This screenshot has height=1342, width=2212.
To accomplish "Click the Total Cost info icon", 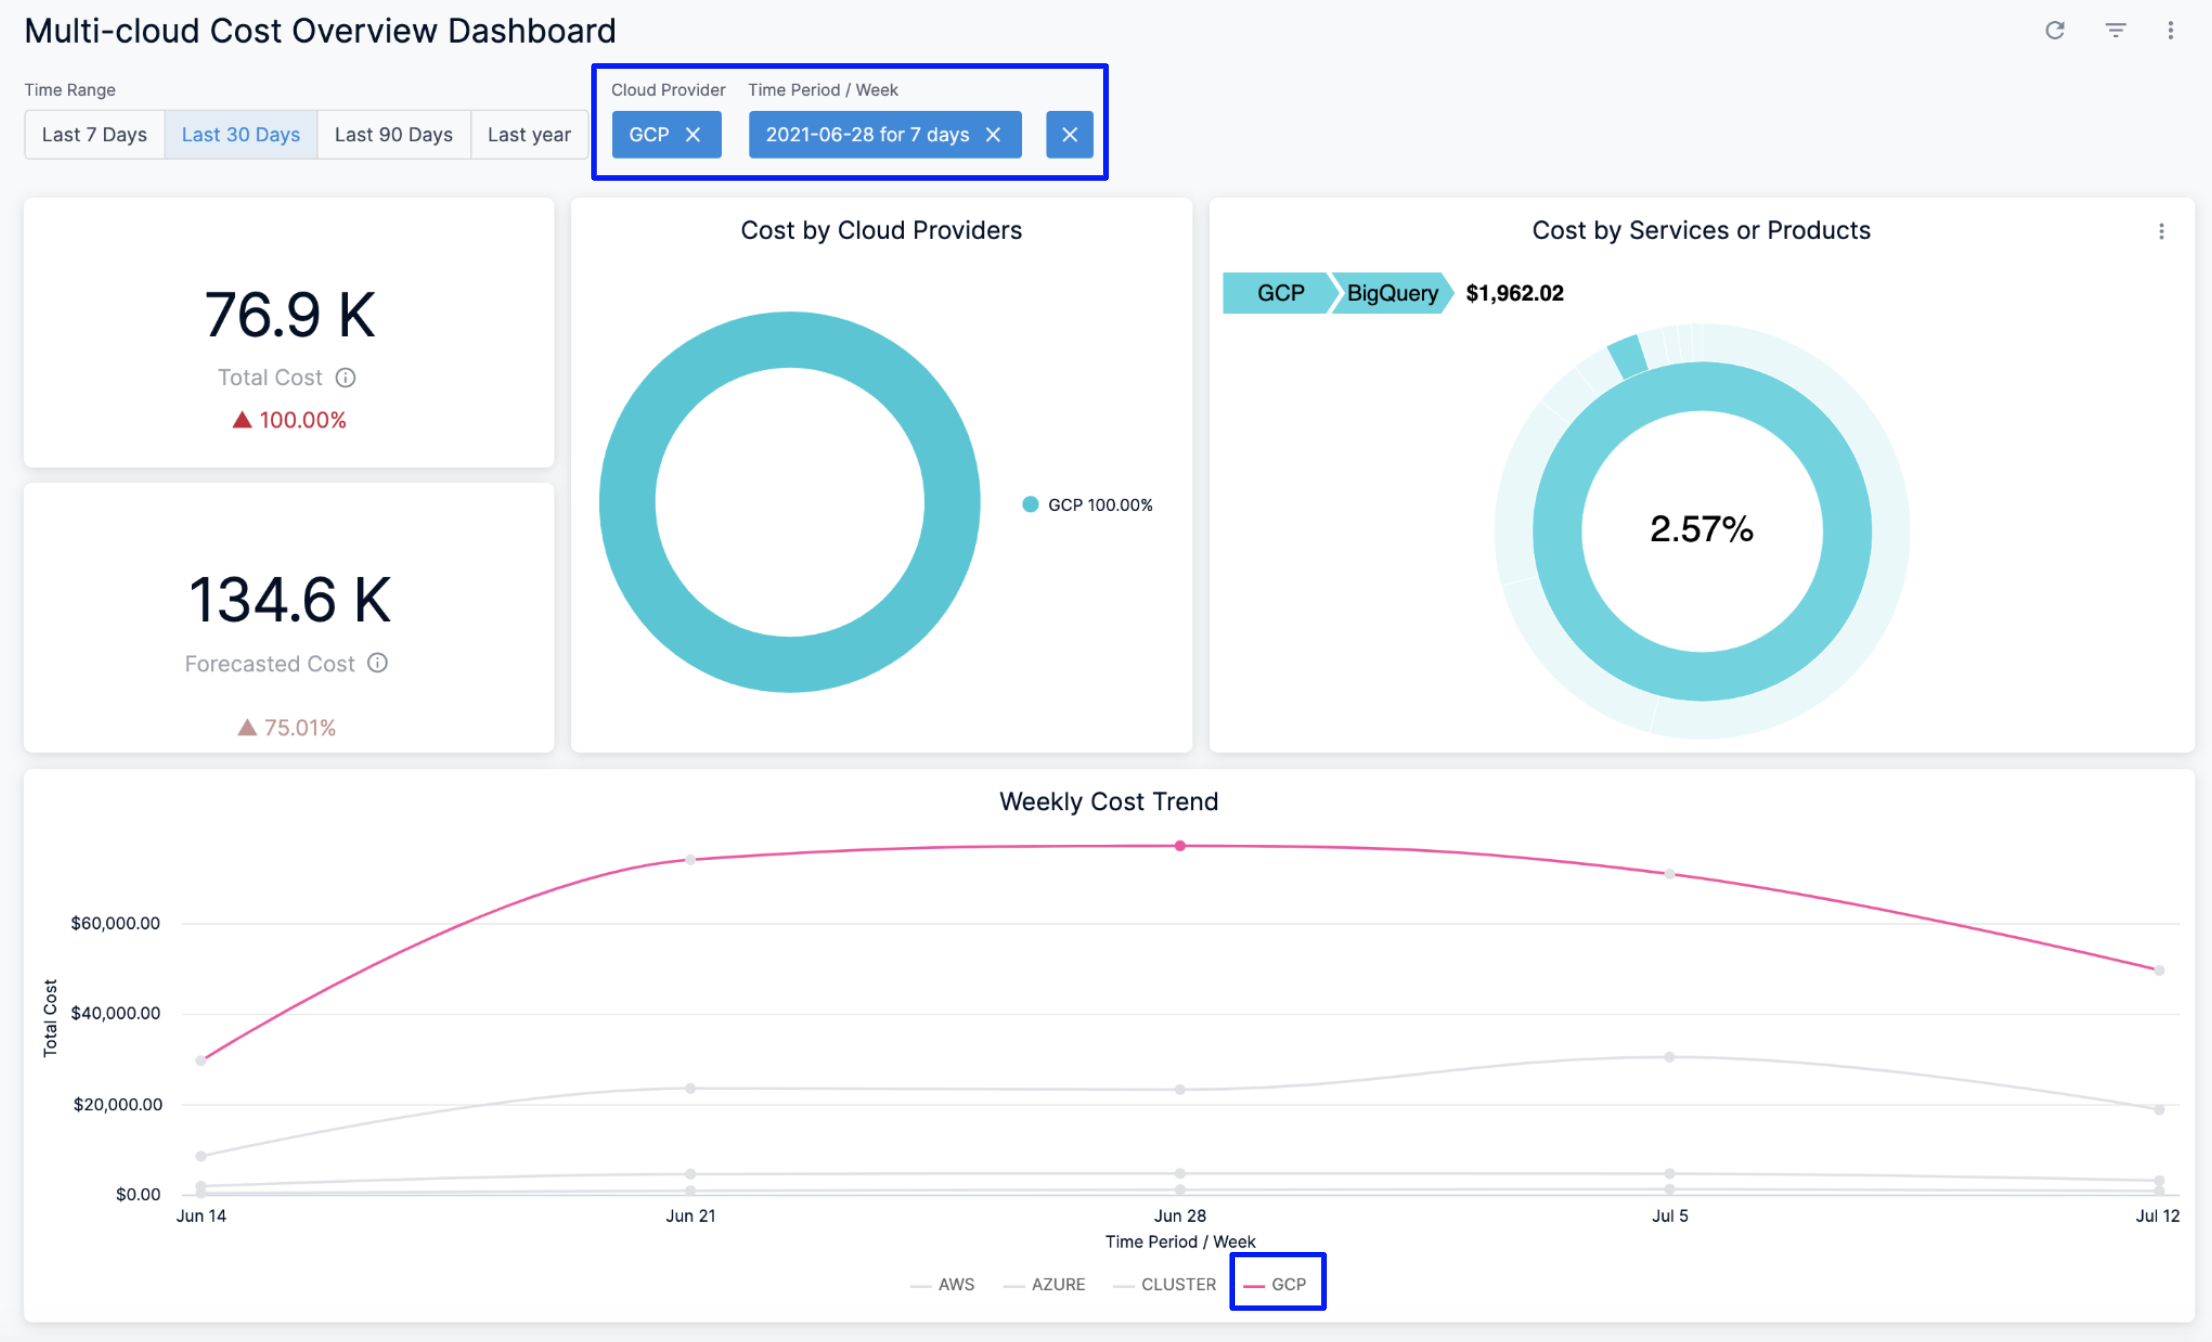I will (345, 378).
